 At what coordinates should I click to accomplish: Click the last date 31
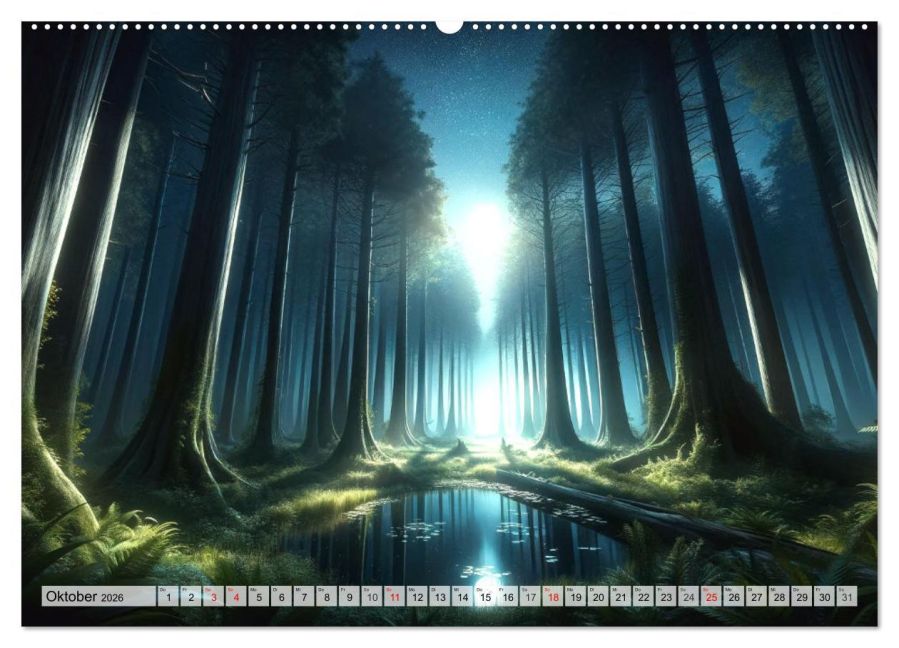847,596
